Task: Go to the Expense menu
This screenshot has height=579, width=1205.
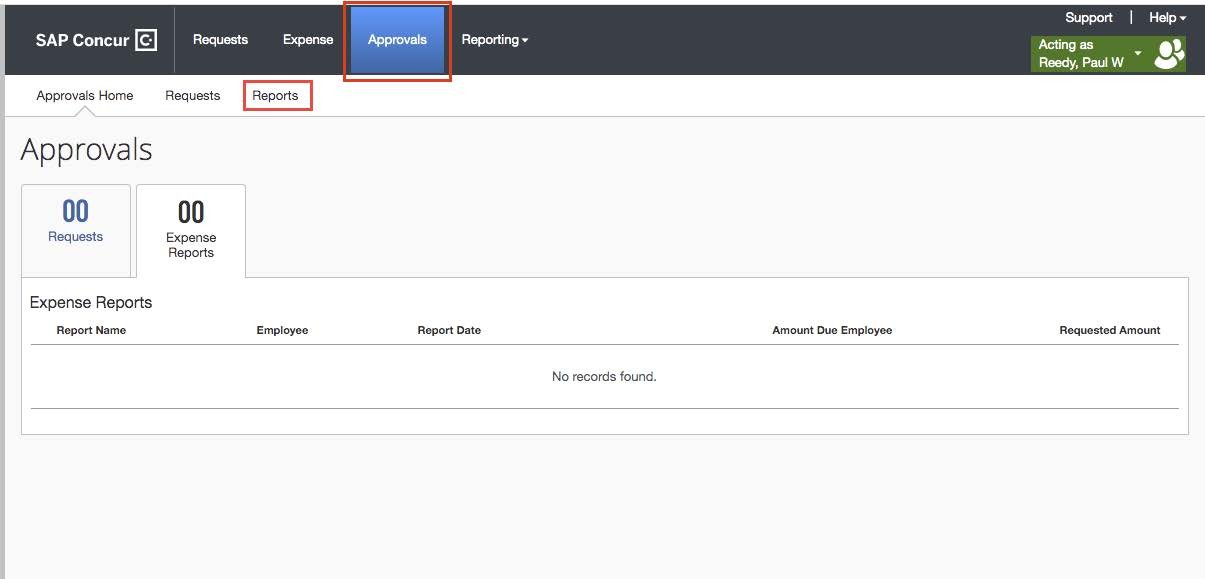Action: 308,40
